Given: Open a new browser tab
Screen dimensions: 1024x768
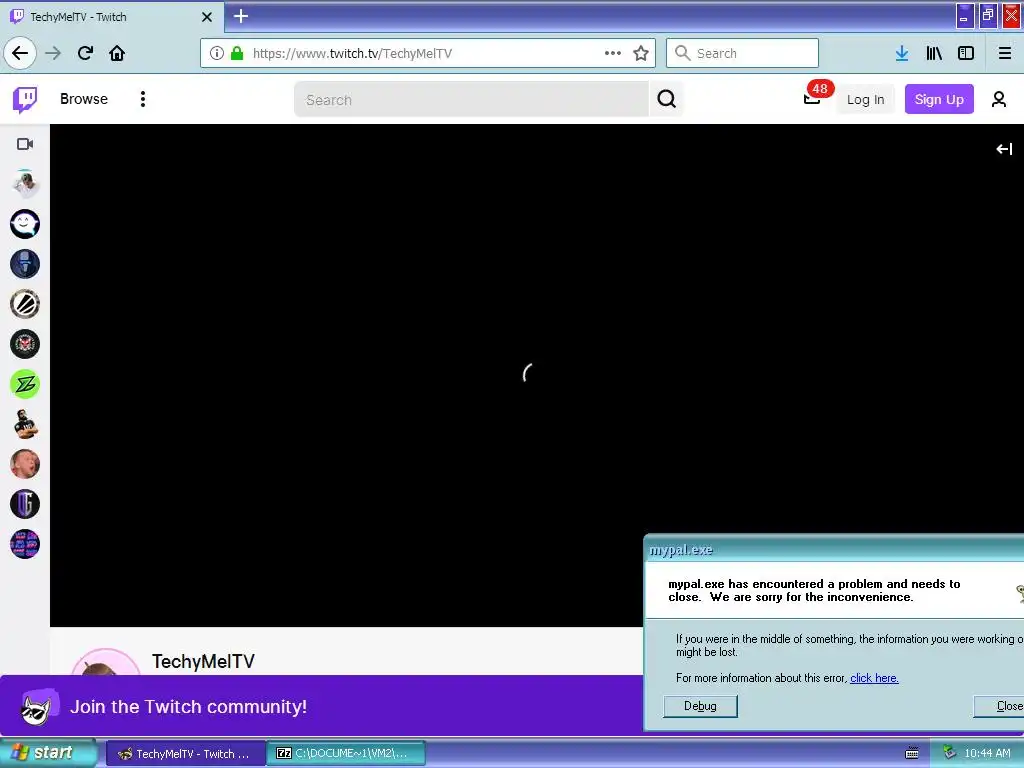Looking at the screenshot, I should 241,16.
